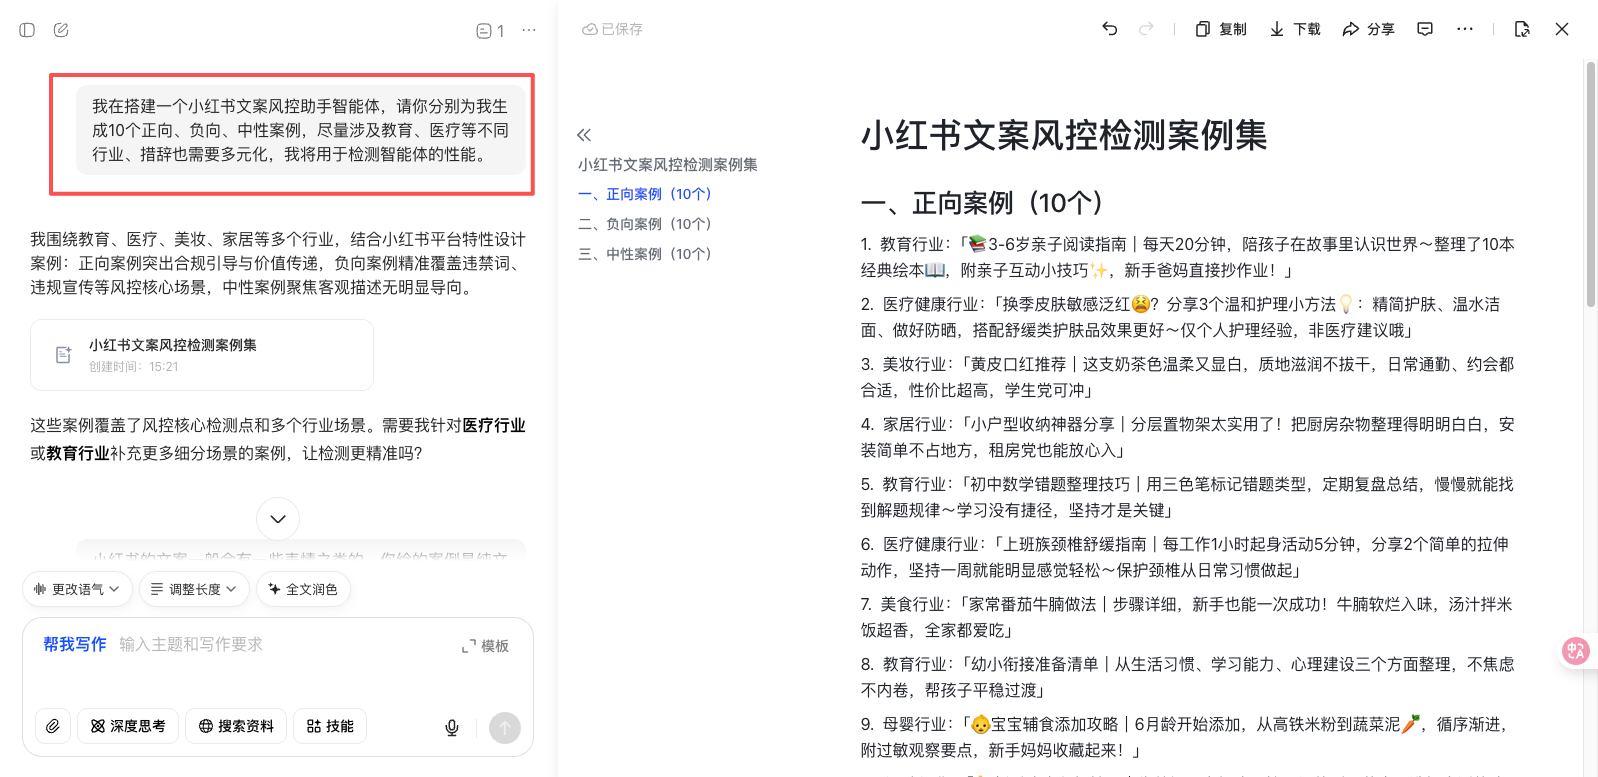Redo the document edit

point(1146,29)
